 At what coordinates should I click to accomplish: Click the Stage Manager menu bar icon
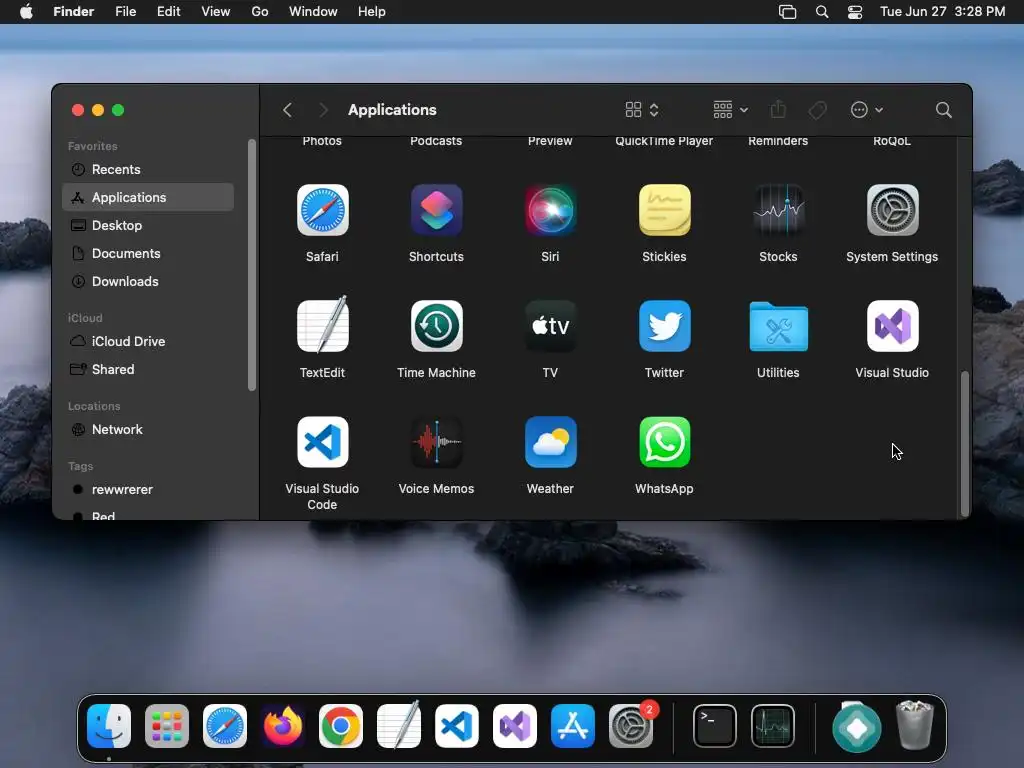tap(788, 12)
